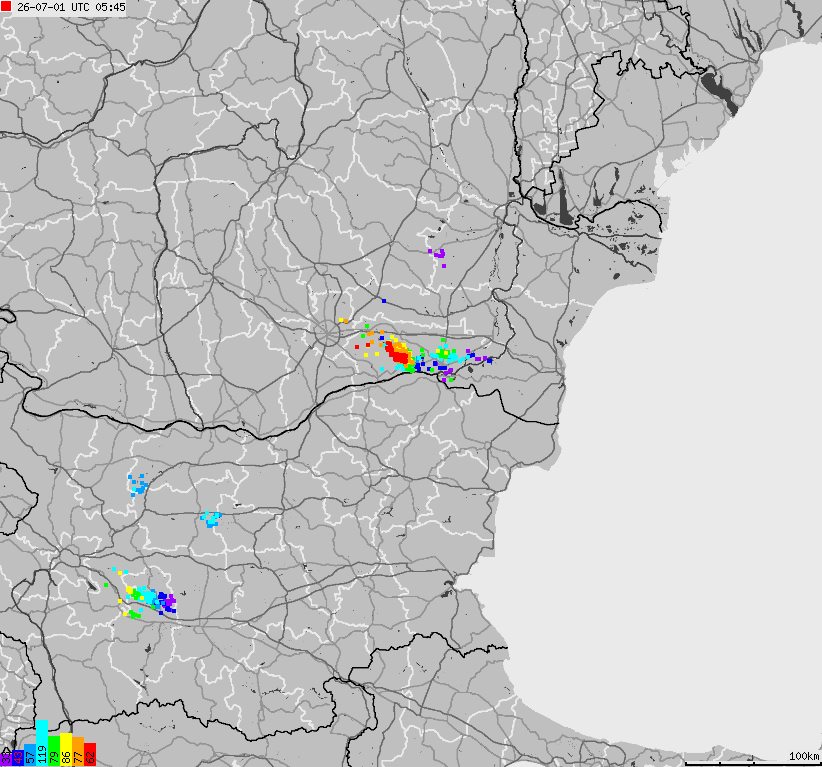
Task: Click the yellow legend bar labeled 86
Action: 66,749
